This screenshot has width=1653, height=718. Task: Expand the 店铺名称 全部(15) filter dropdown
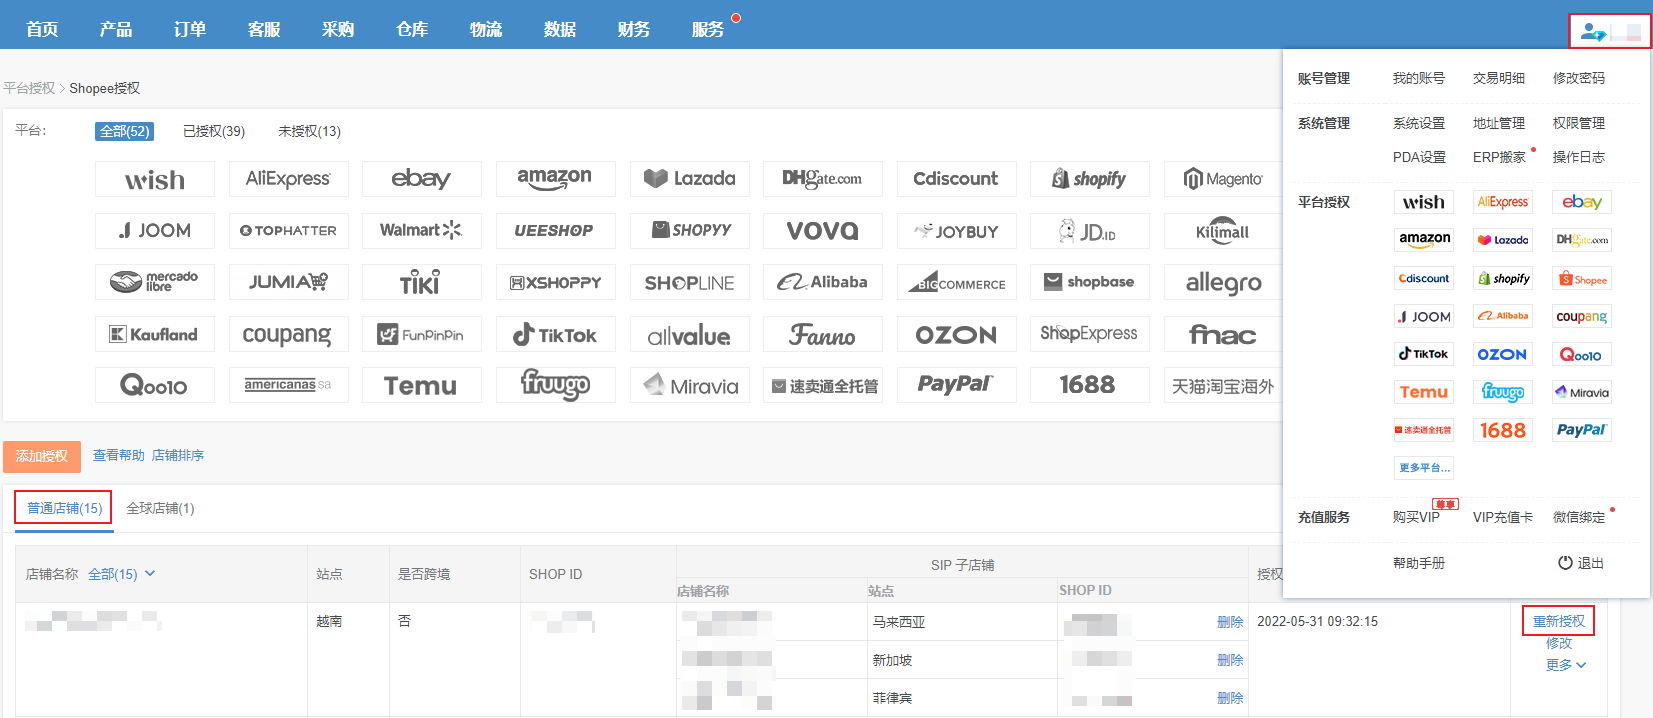coord(122,574)
